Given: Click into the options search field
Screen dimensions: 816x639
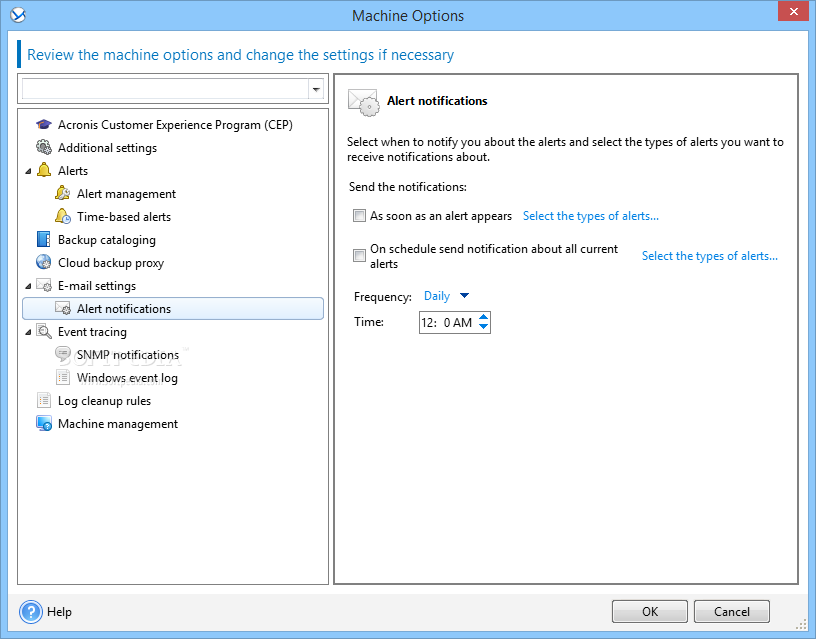Looking at the screenshot, I should [x=165, y=90].
